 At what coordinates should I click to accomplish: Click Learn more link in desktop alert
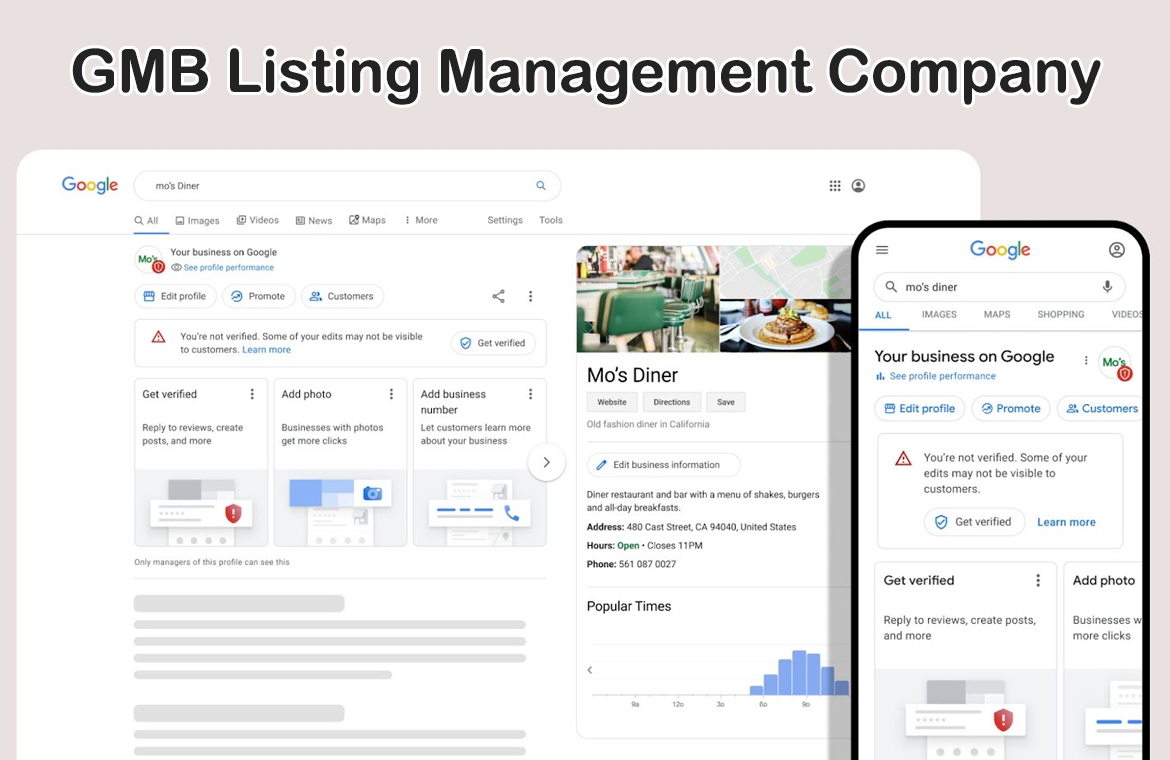(x=266, y=350)
